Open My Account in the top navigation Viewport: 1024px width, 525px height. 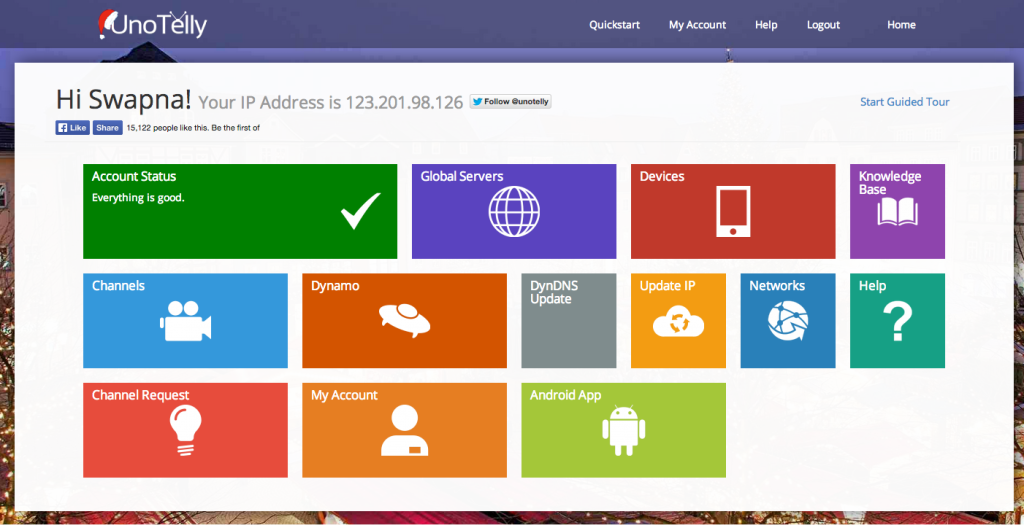(697, 25)
